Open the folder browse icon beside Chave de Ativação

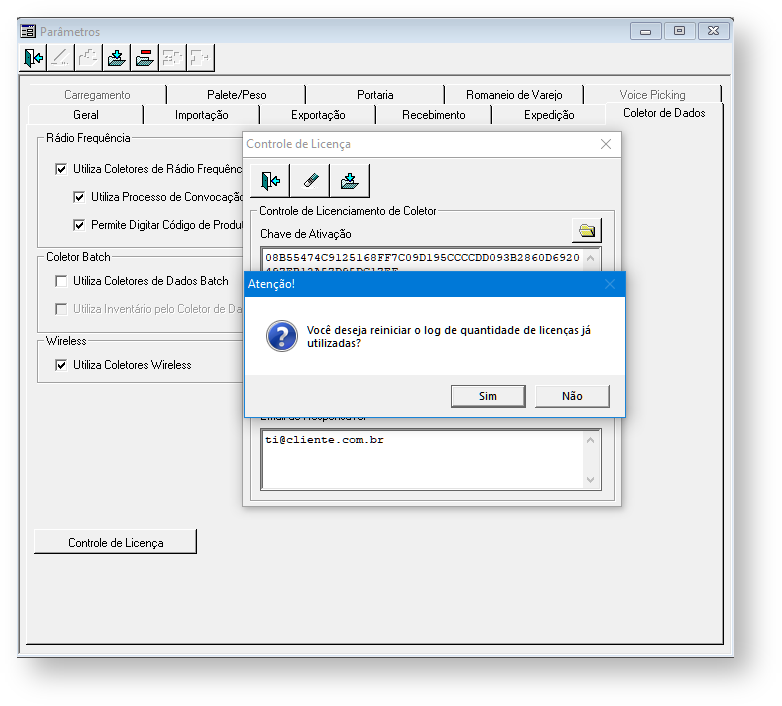click(586, 230)
